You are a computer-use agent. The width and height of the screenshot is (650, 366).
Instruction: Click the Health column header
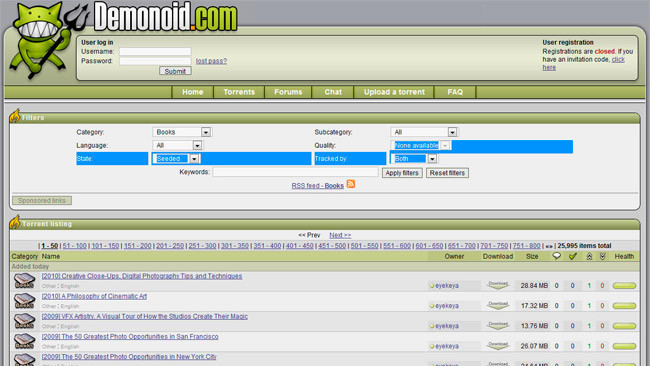[624, 257]
